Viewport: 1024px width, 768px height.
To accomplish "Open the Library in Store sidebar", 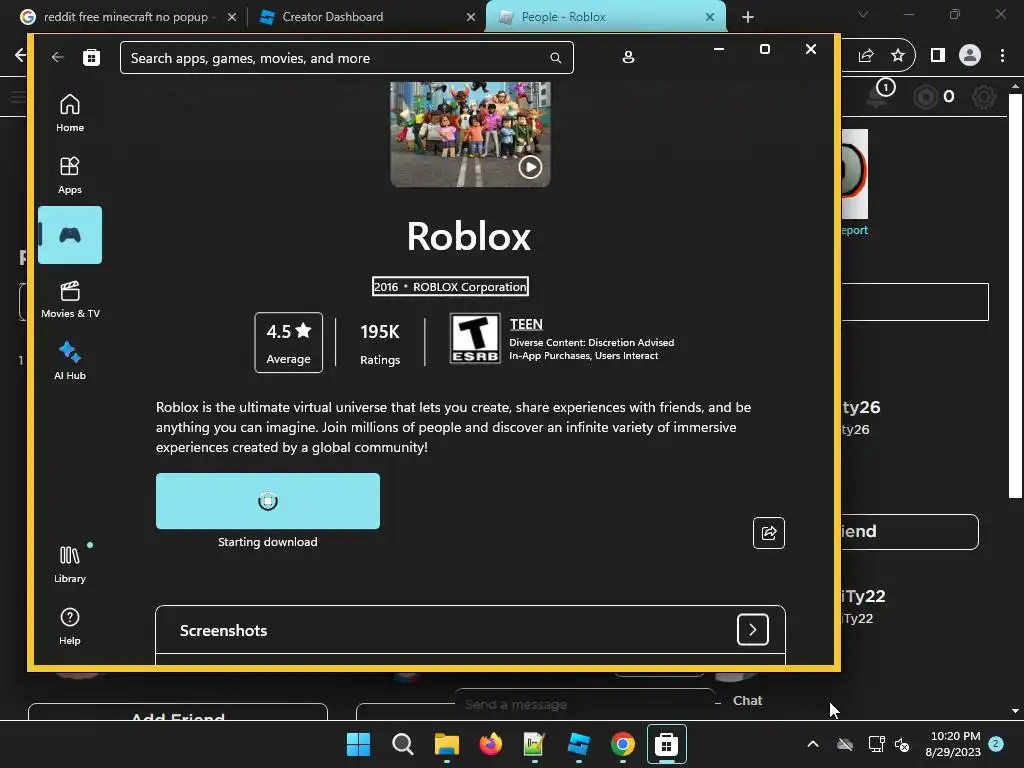I will pos(70,564).
